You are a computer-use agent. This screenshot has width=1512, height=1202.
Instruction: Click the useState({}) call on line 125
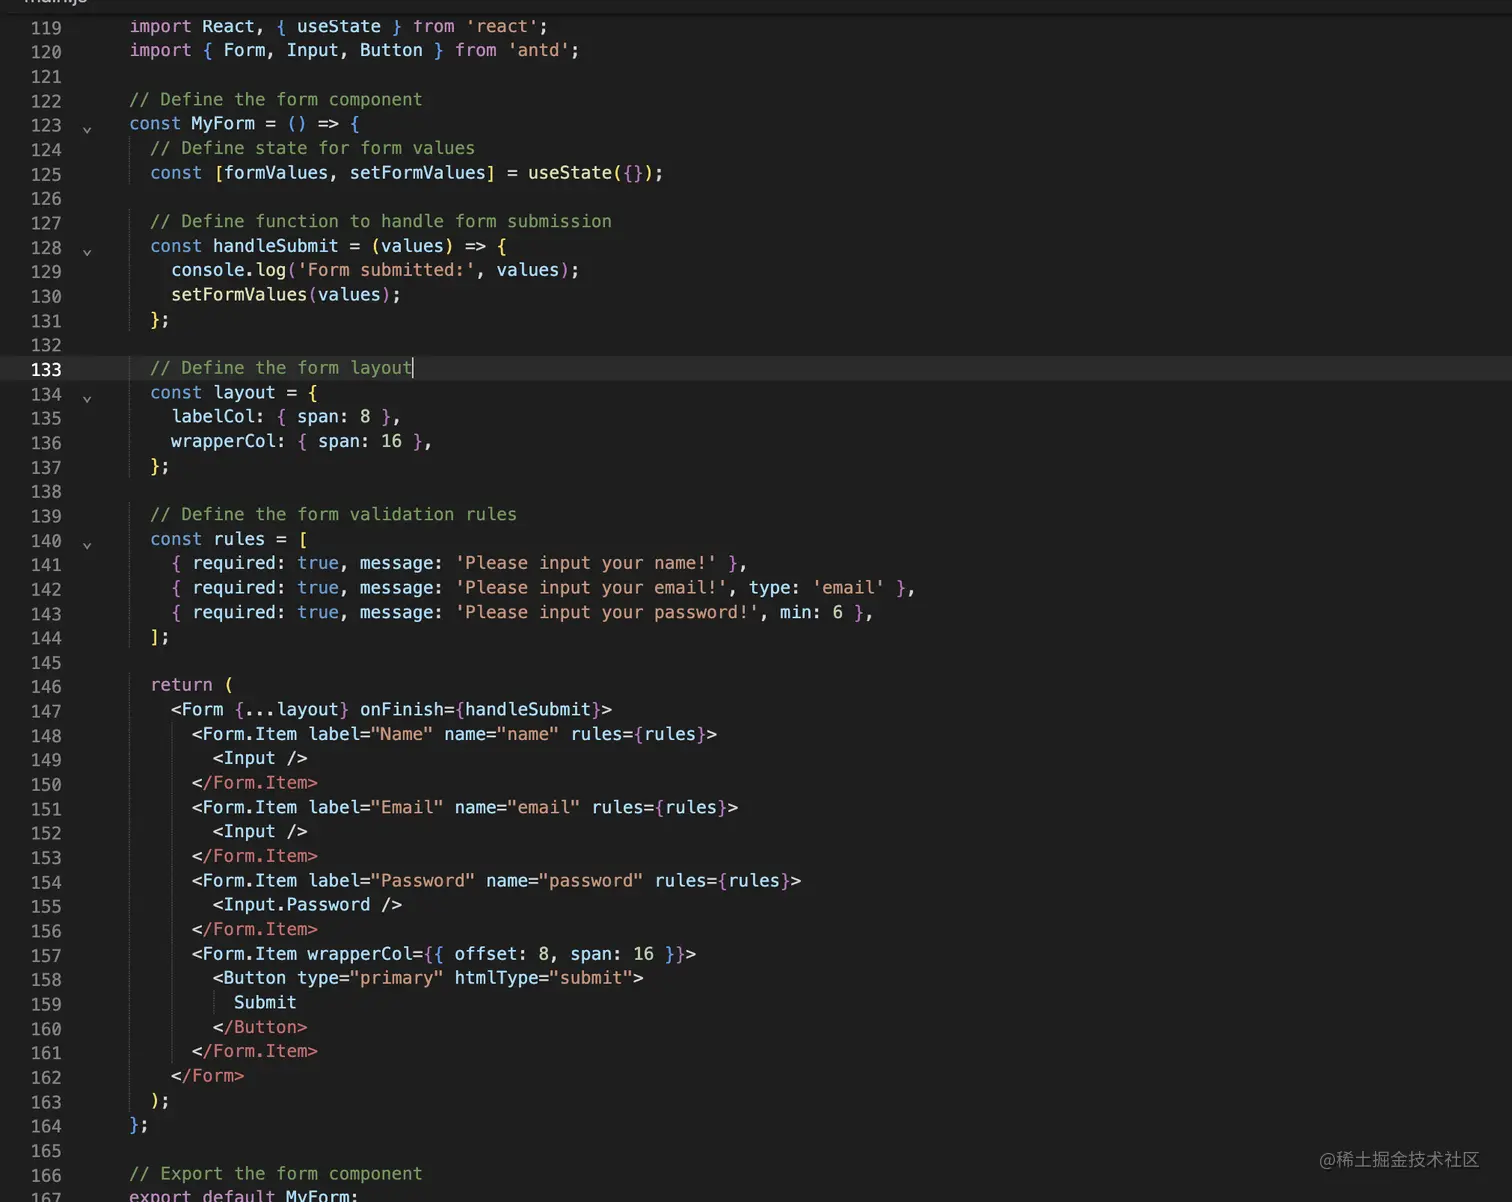(590, 172)
